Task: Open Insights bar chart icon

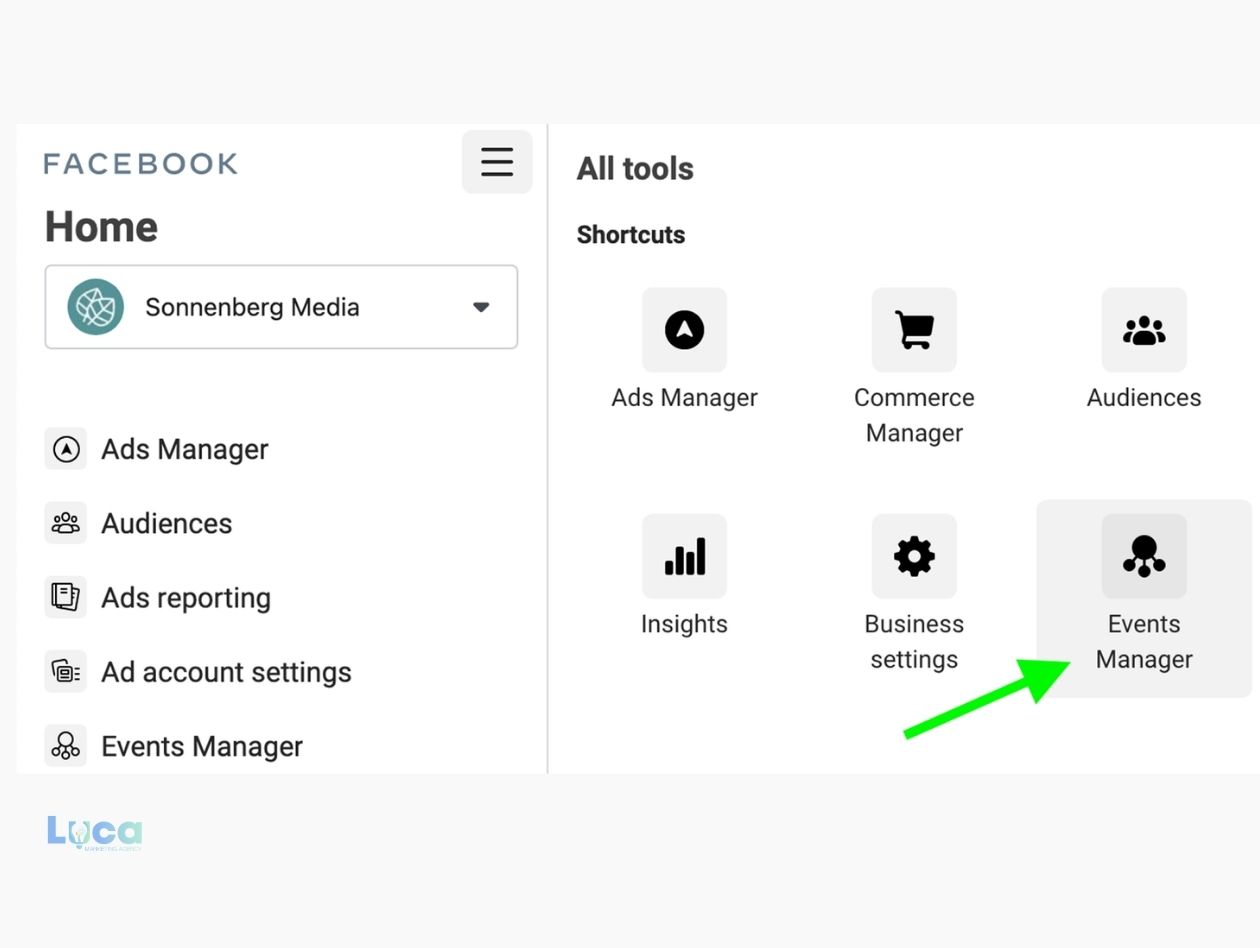Action: click(x=684, y=556)
